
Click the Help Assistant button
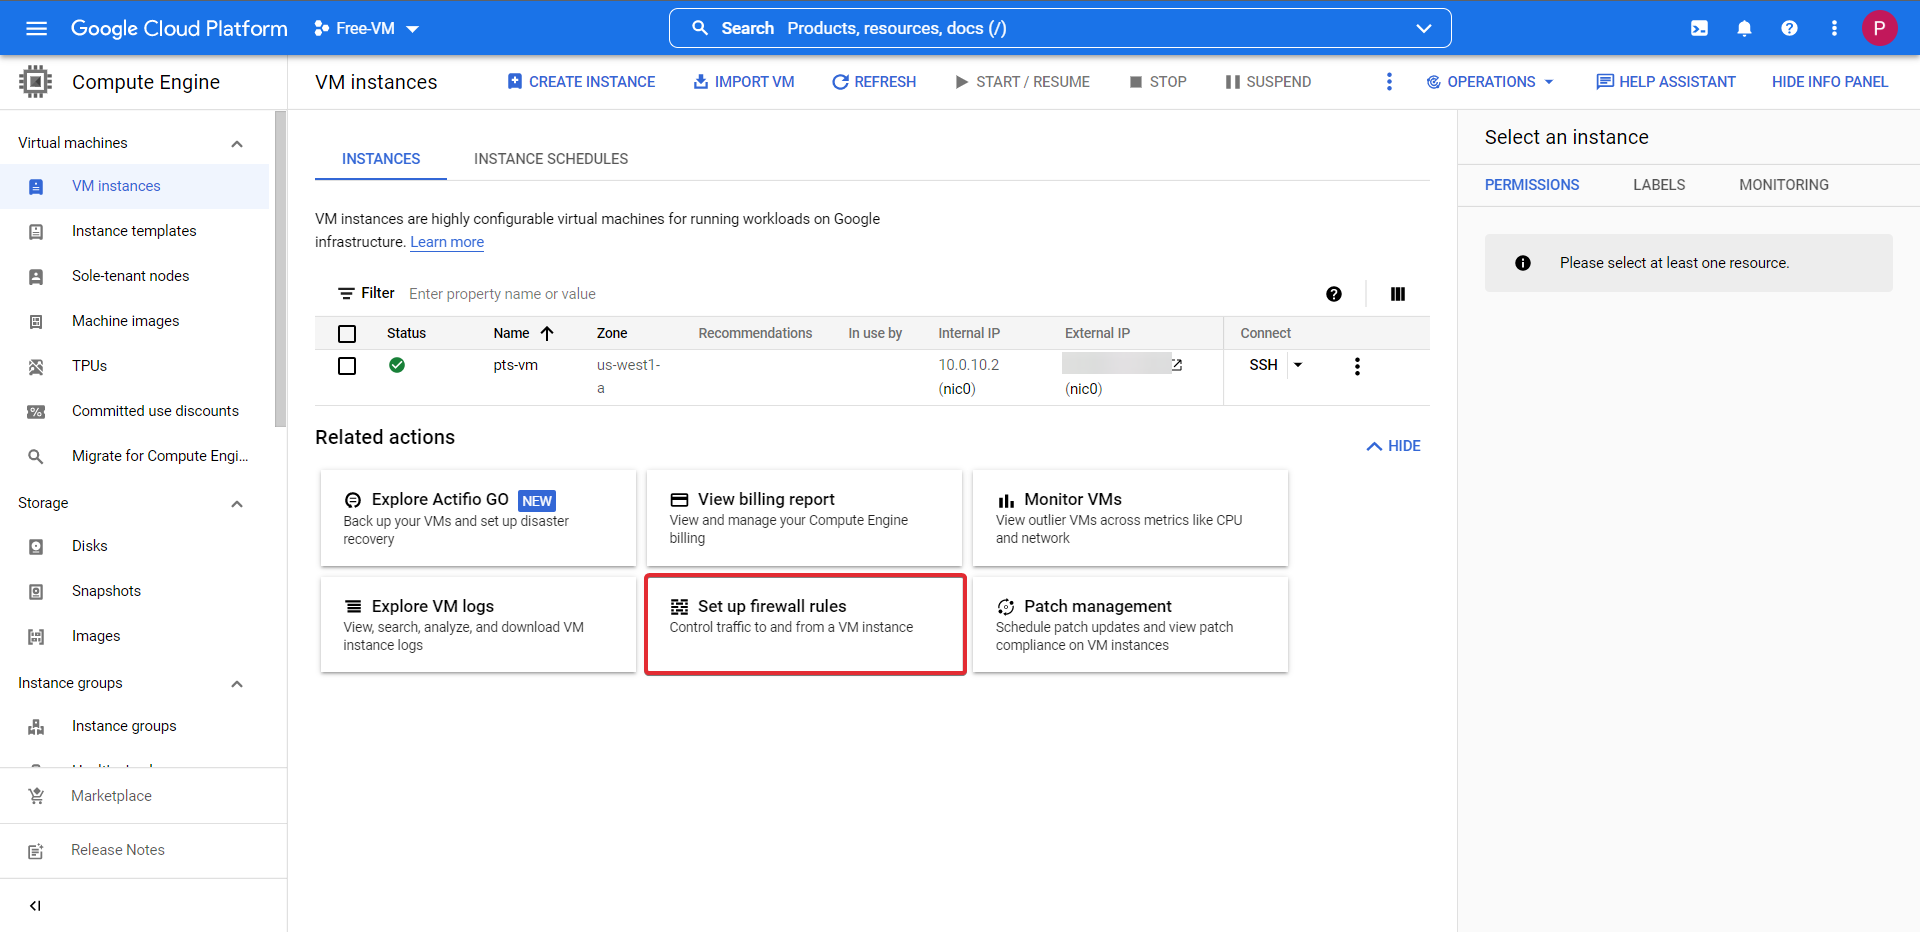[1666, 82]
